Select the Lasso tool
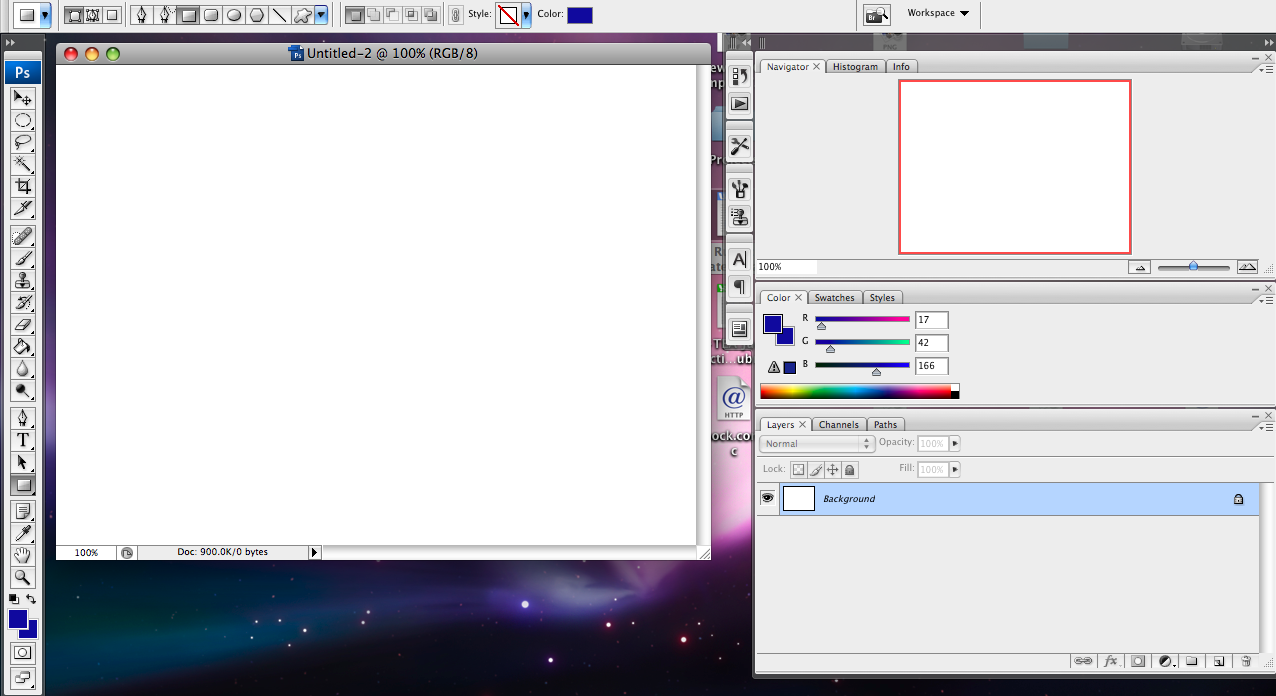The width and height of the screenshot is (1276, 696). [x=22, y=142]
